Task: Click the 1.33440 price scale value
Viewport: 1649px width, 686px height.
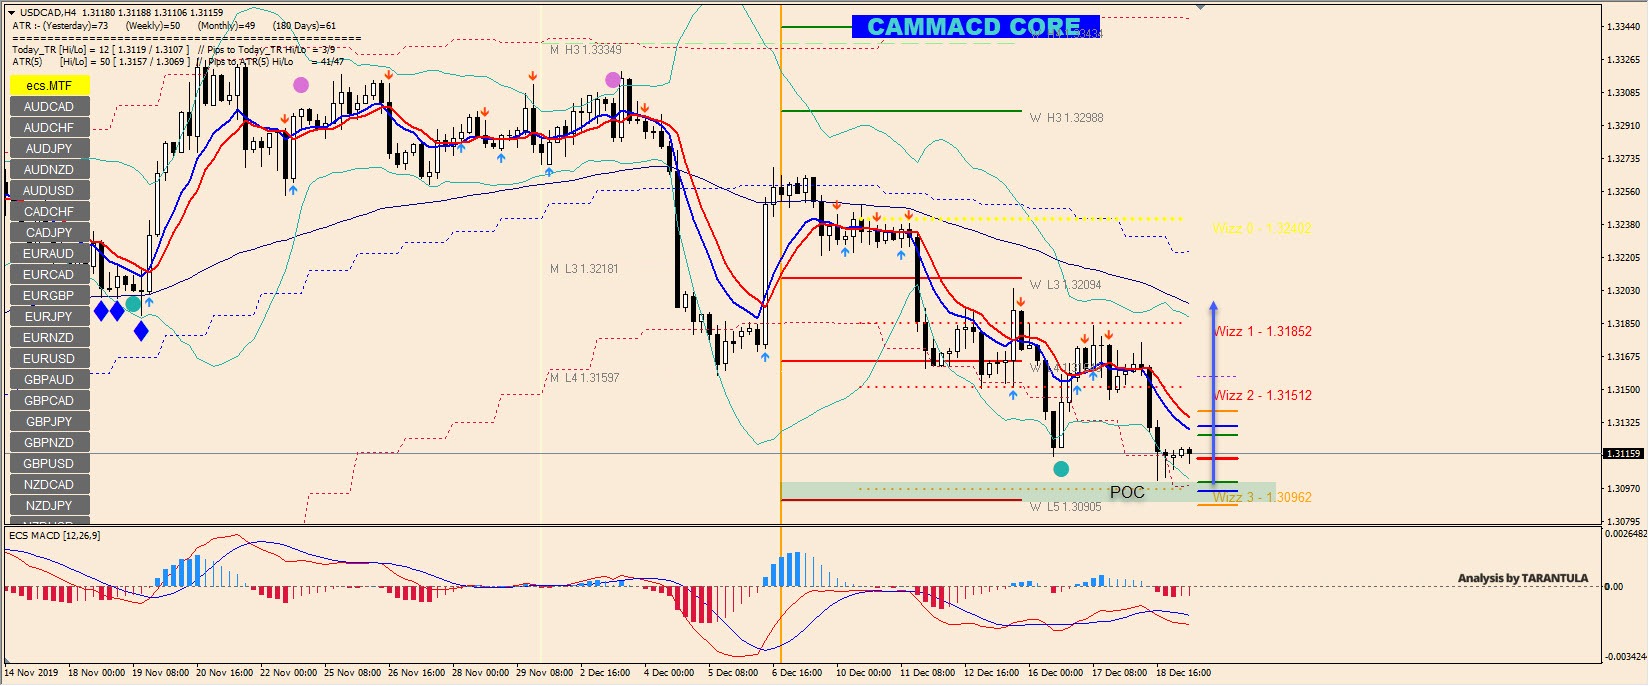Action: (x=1624, y=27)
